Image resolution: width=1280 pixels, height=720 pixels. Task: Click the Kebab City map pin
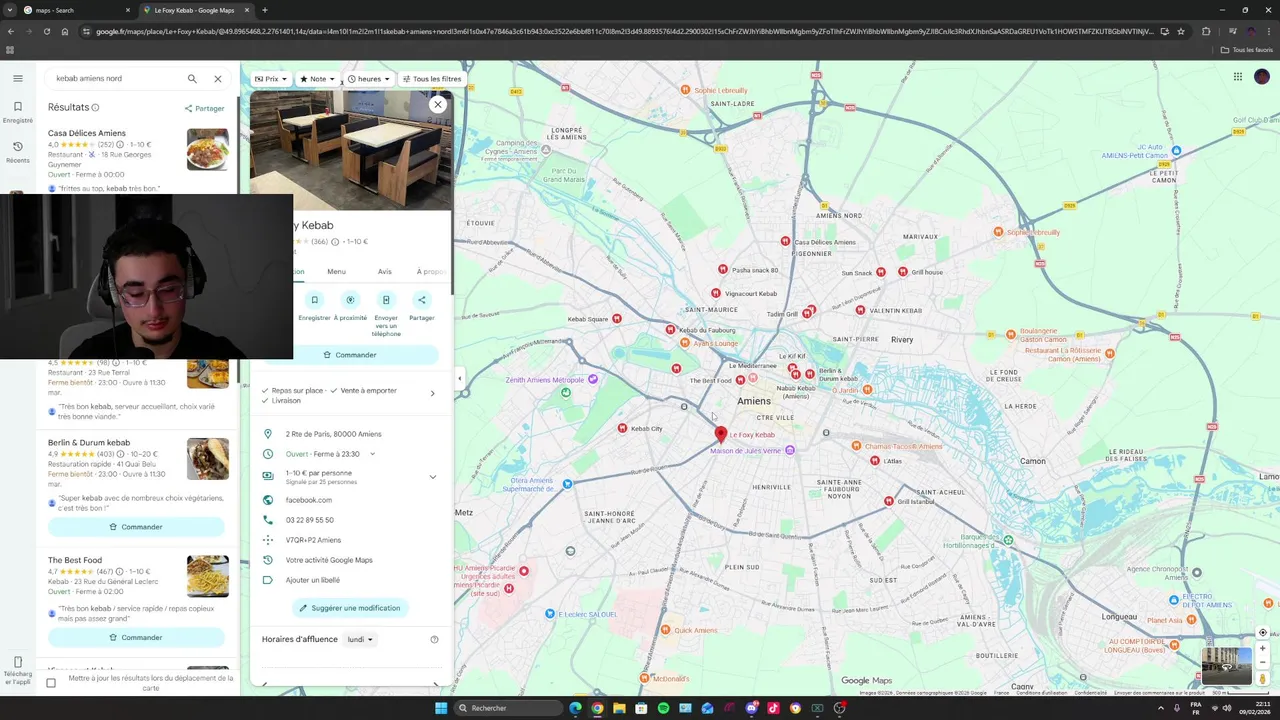[622, 428]
